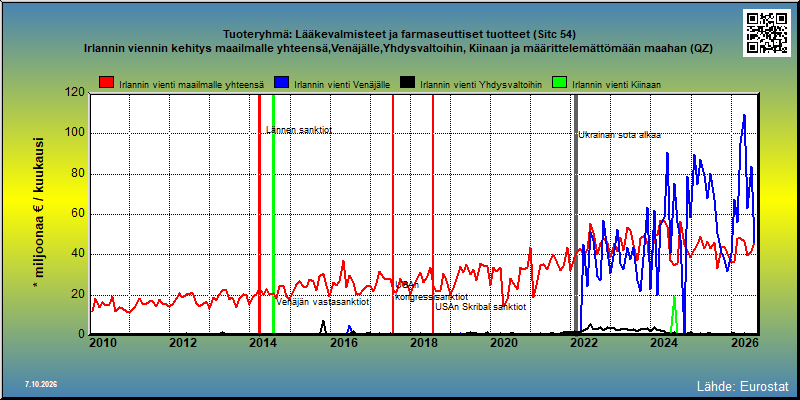800x400 pixels.
Task: Click the green China spike in 2024
Action: point(674,315)
